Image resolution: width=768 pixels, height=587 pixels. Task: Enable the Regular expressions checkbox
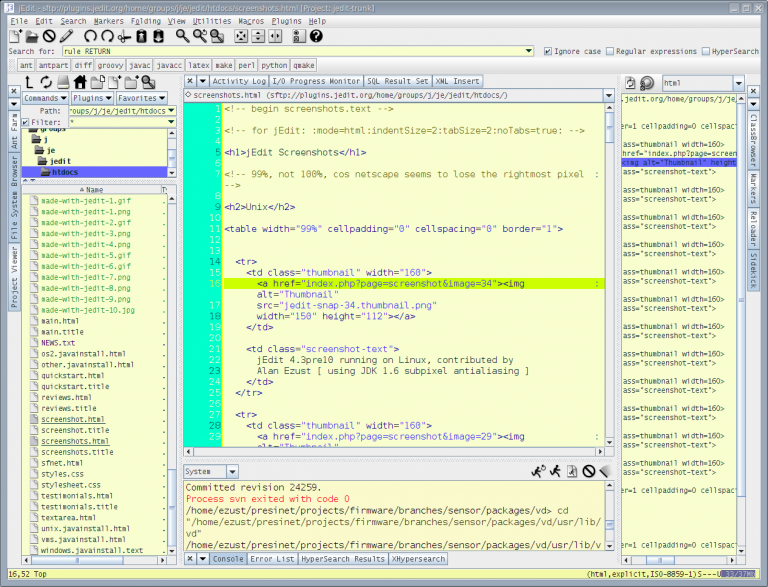[610, 51]
